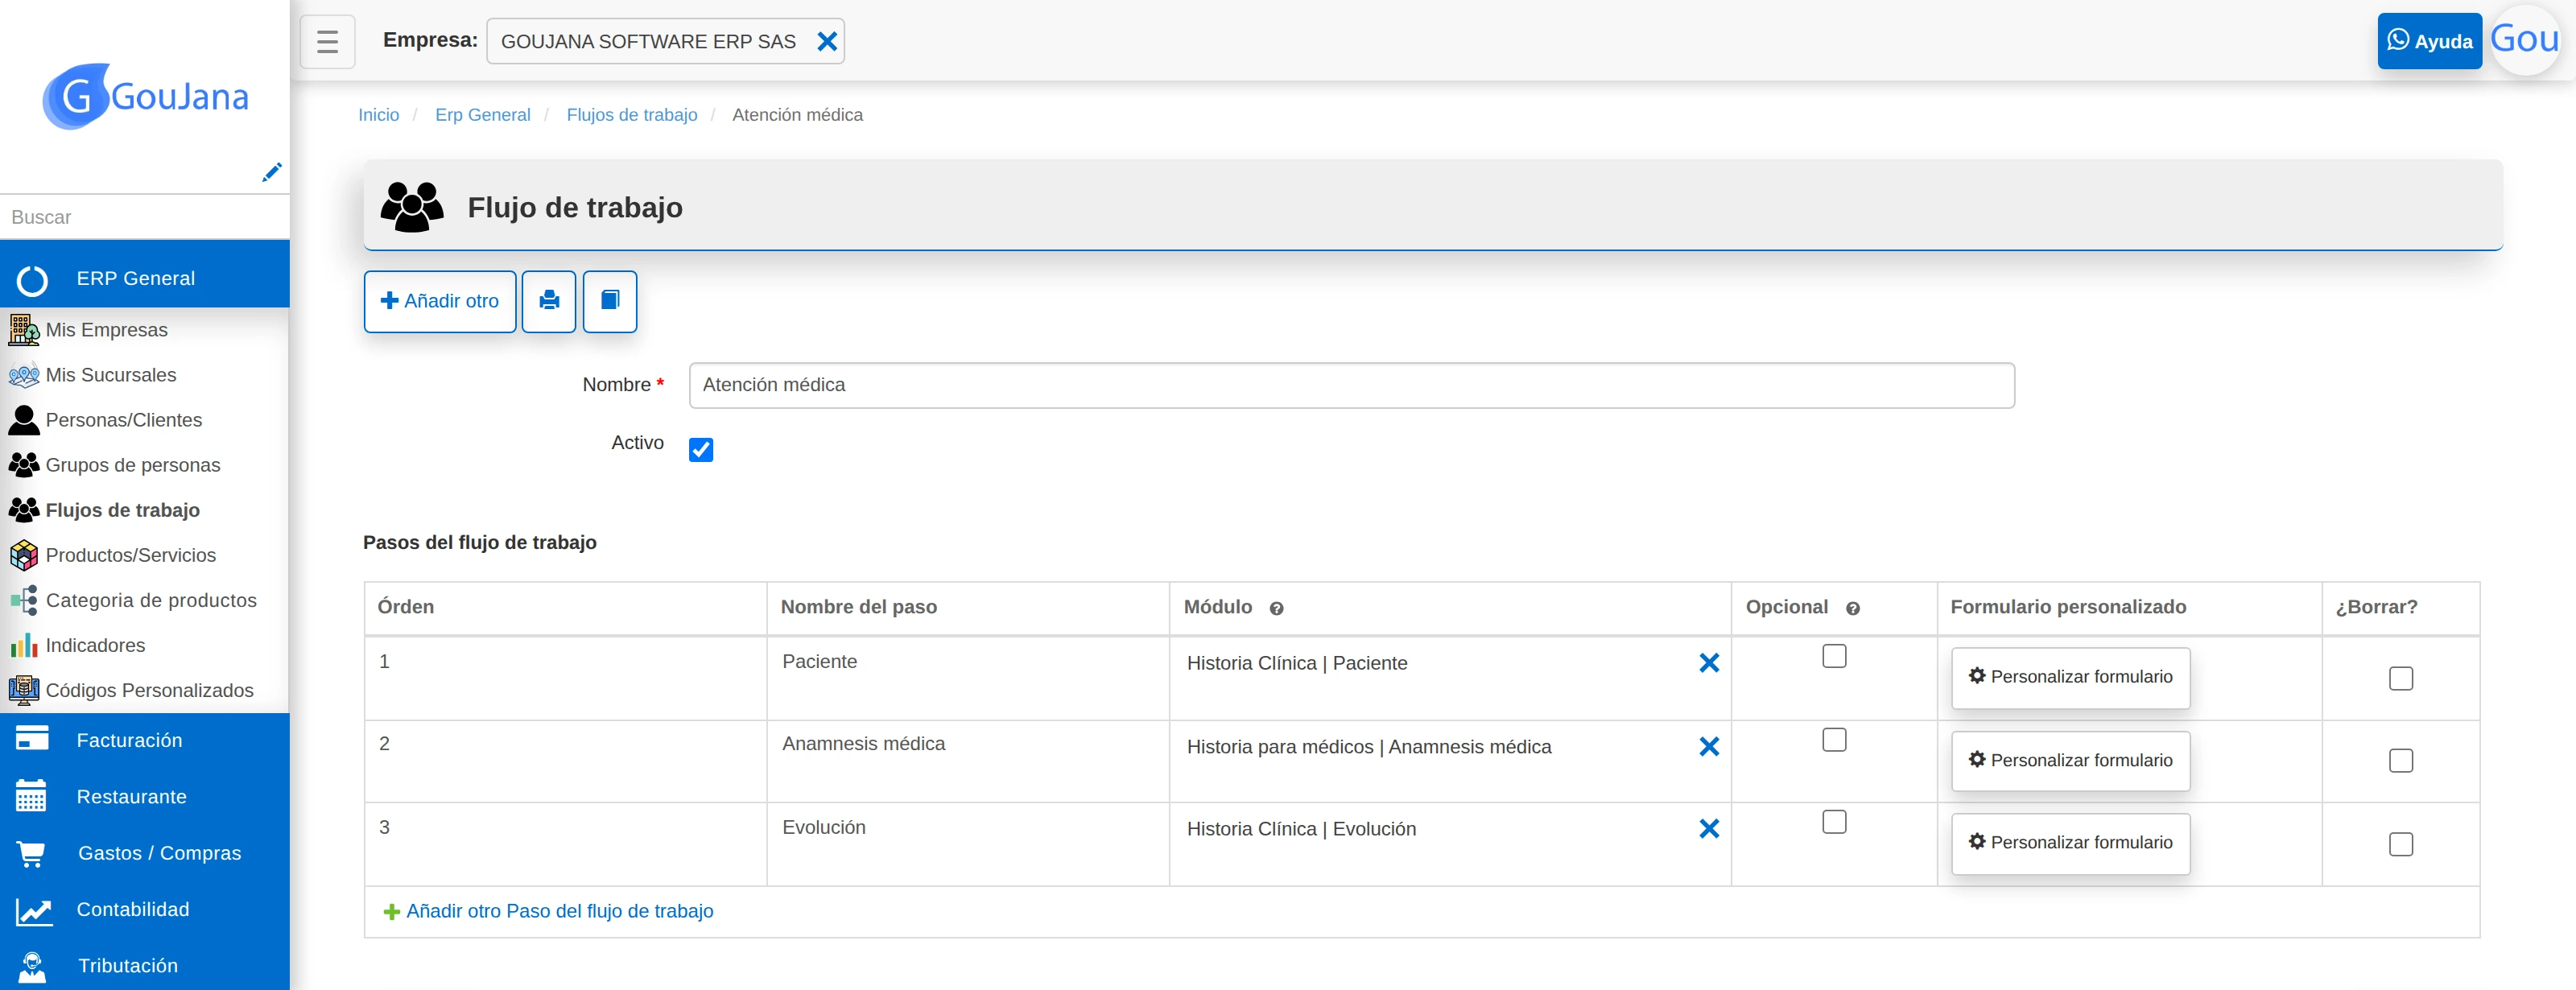The image size is (2576, 990).
Task: Click the Flujo de trabajo people group icon
Action: (412, 207)
